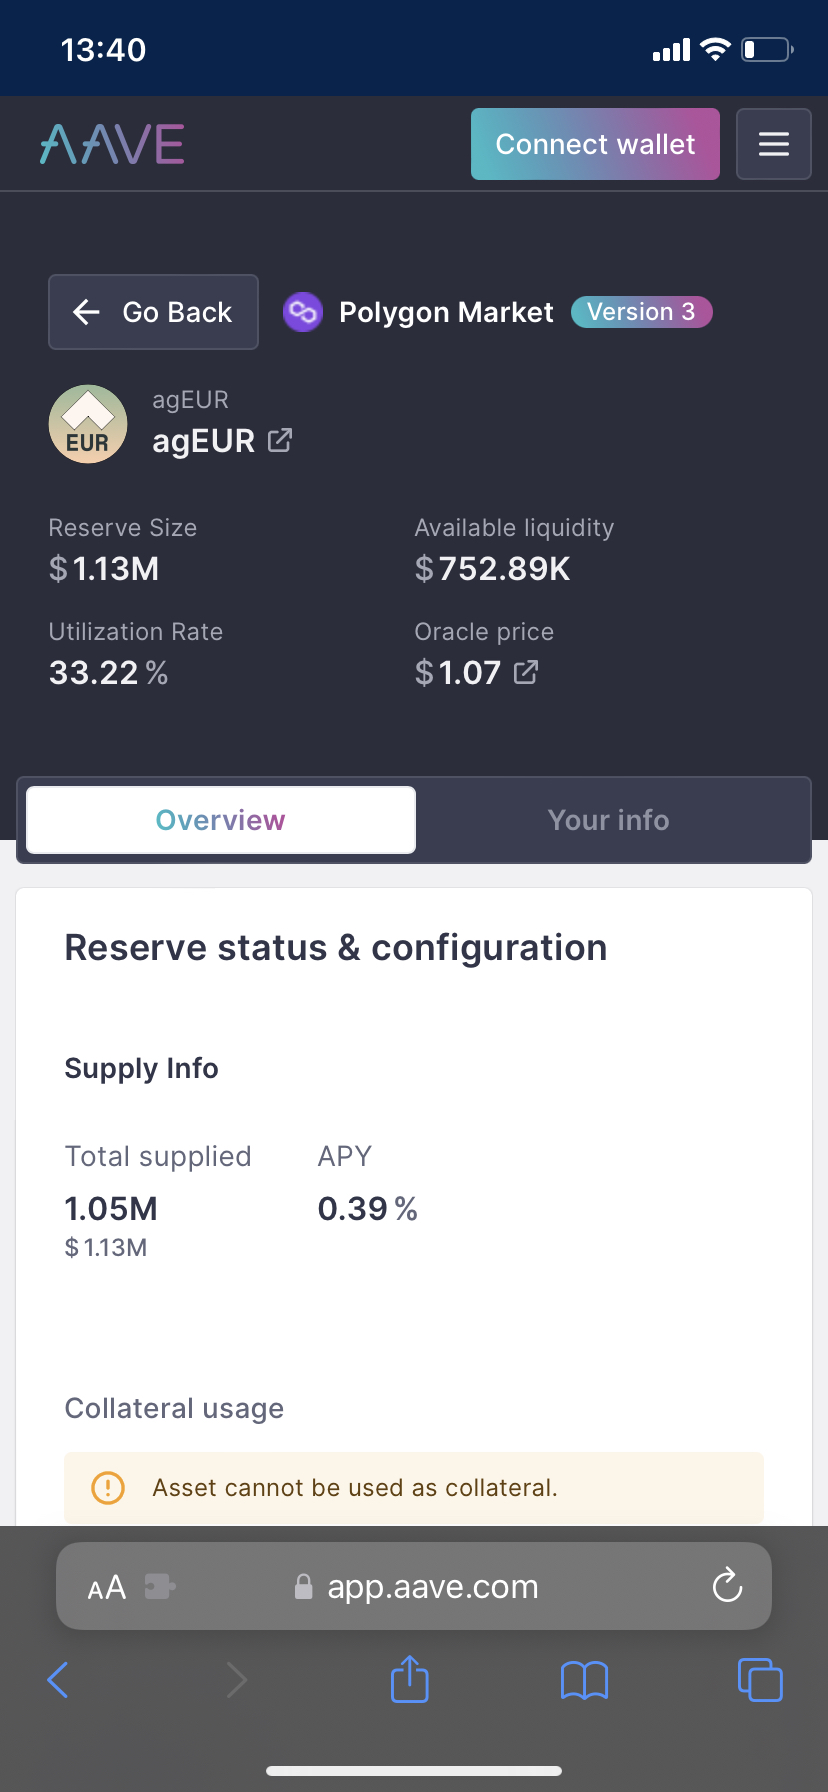This screenshot has height=1792, width=828.
Task: Click the page reload icon
Action: tap(726, 1586)
